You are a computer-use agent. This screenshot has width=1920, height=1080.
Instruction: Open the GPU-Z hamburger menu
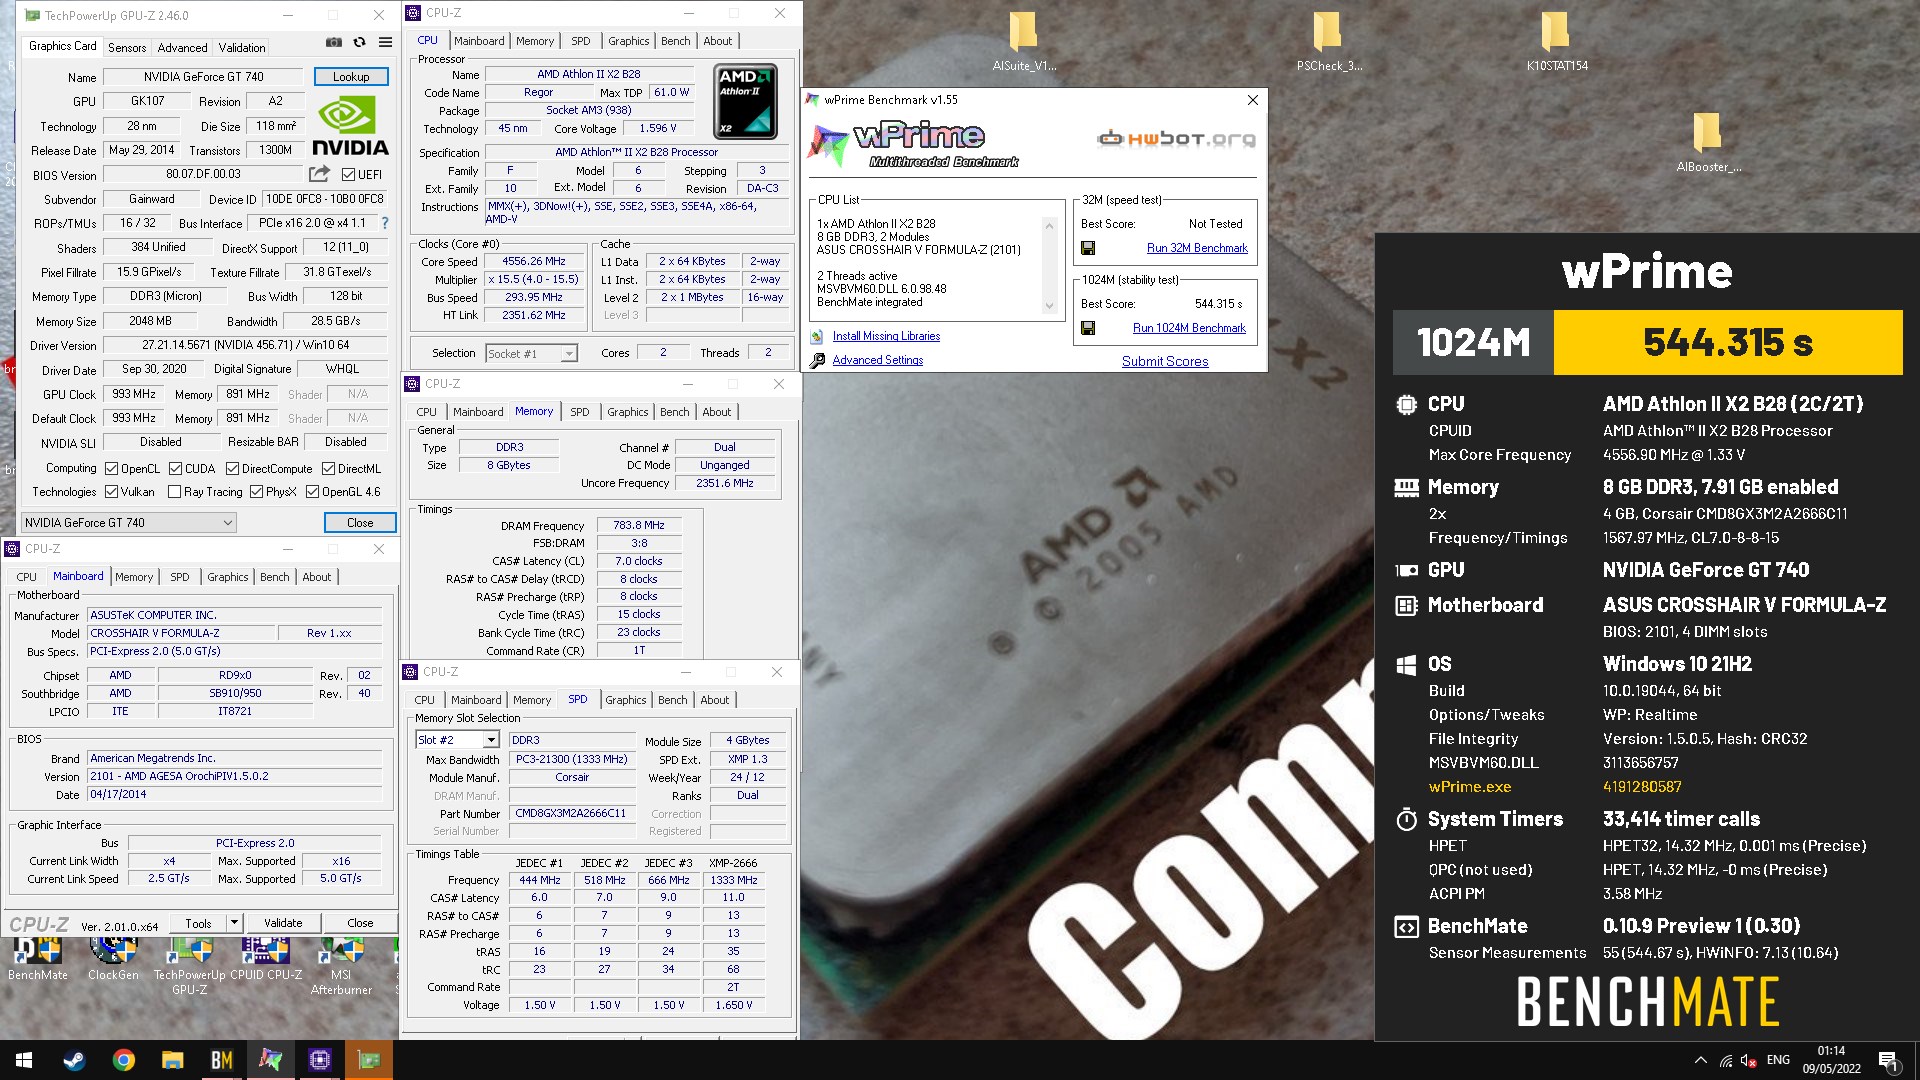coord(385,43)
